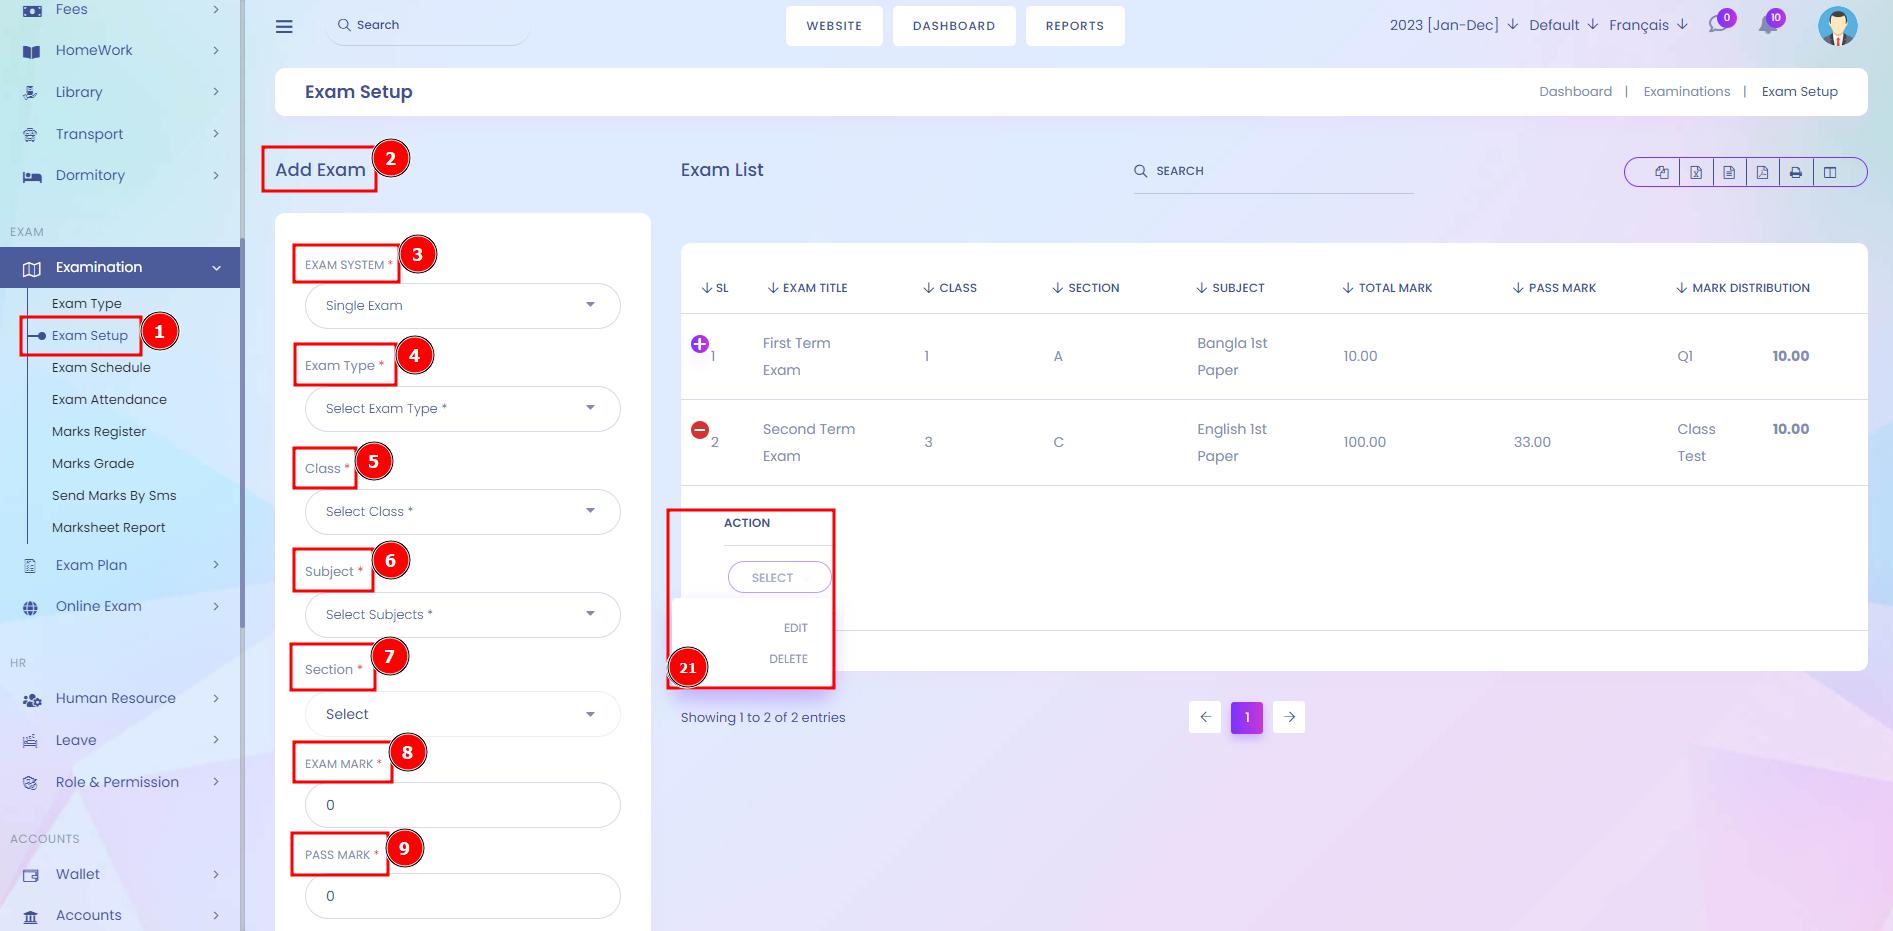Screen dimensions: 1893x931
Task: Open the Select Subjects dropdown
Action: [463, 615]
